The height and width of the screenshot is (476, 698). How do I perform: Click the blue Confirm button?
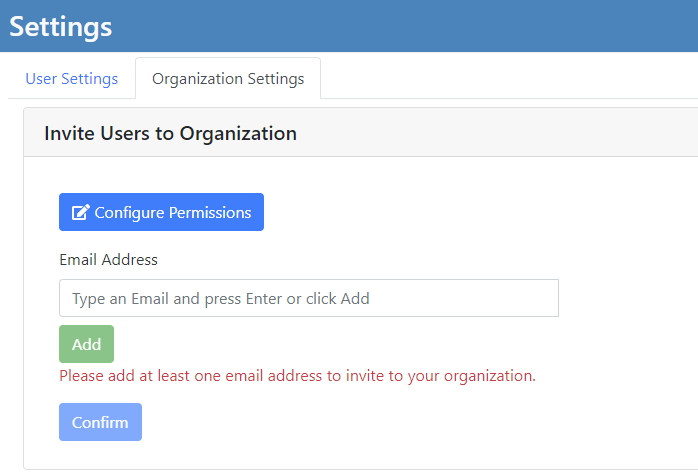point(100,422)
